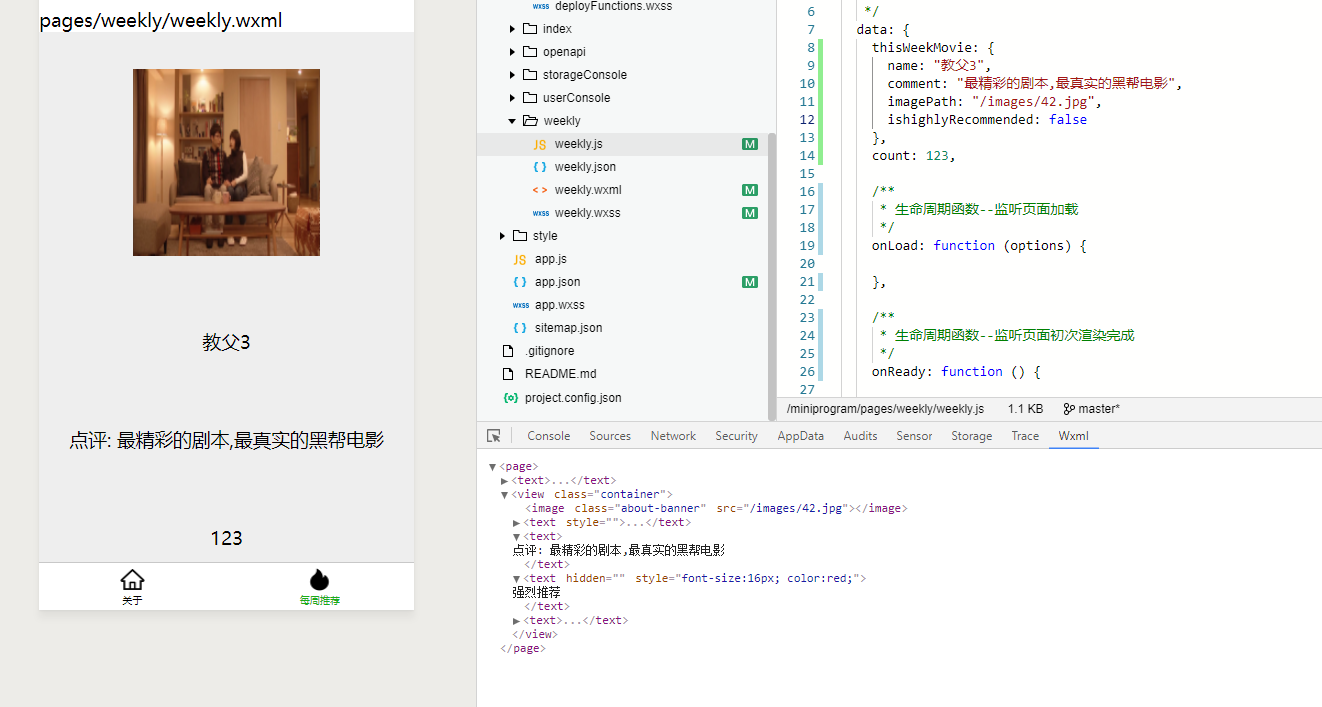Select README.md file
1322x707 pixels.
(x=560, y=374)
